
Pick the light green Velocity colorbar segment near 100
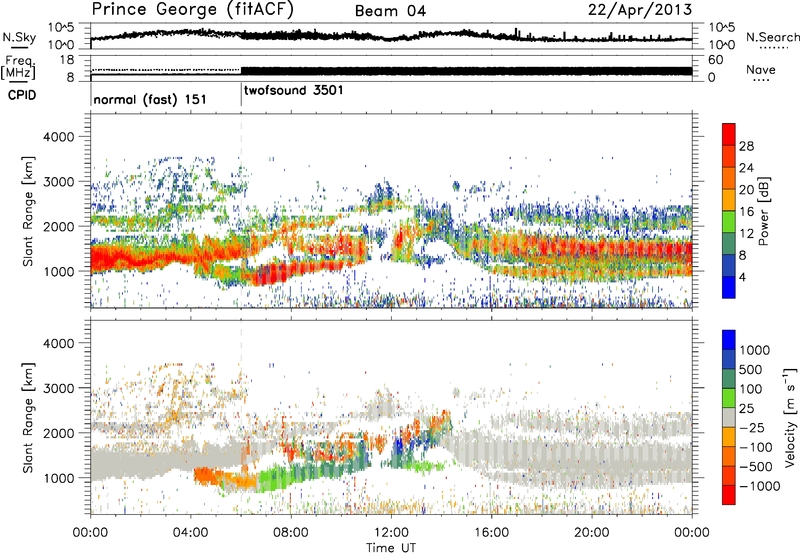[729, 398]
